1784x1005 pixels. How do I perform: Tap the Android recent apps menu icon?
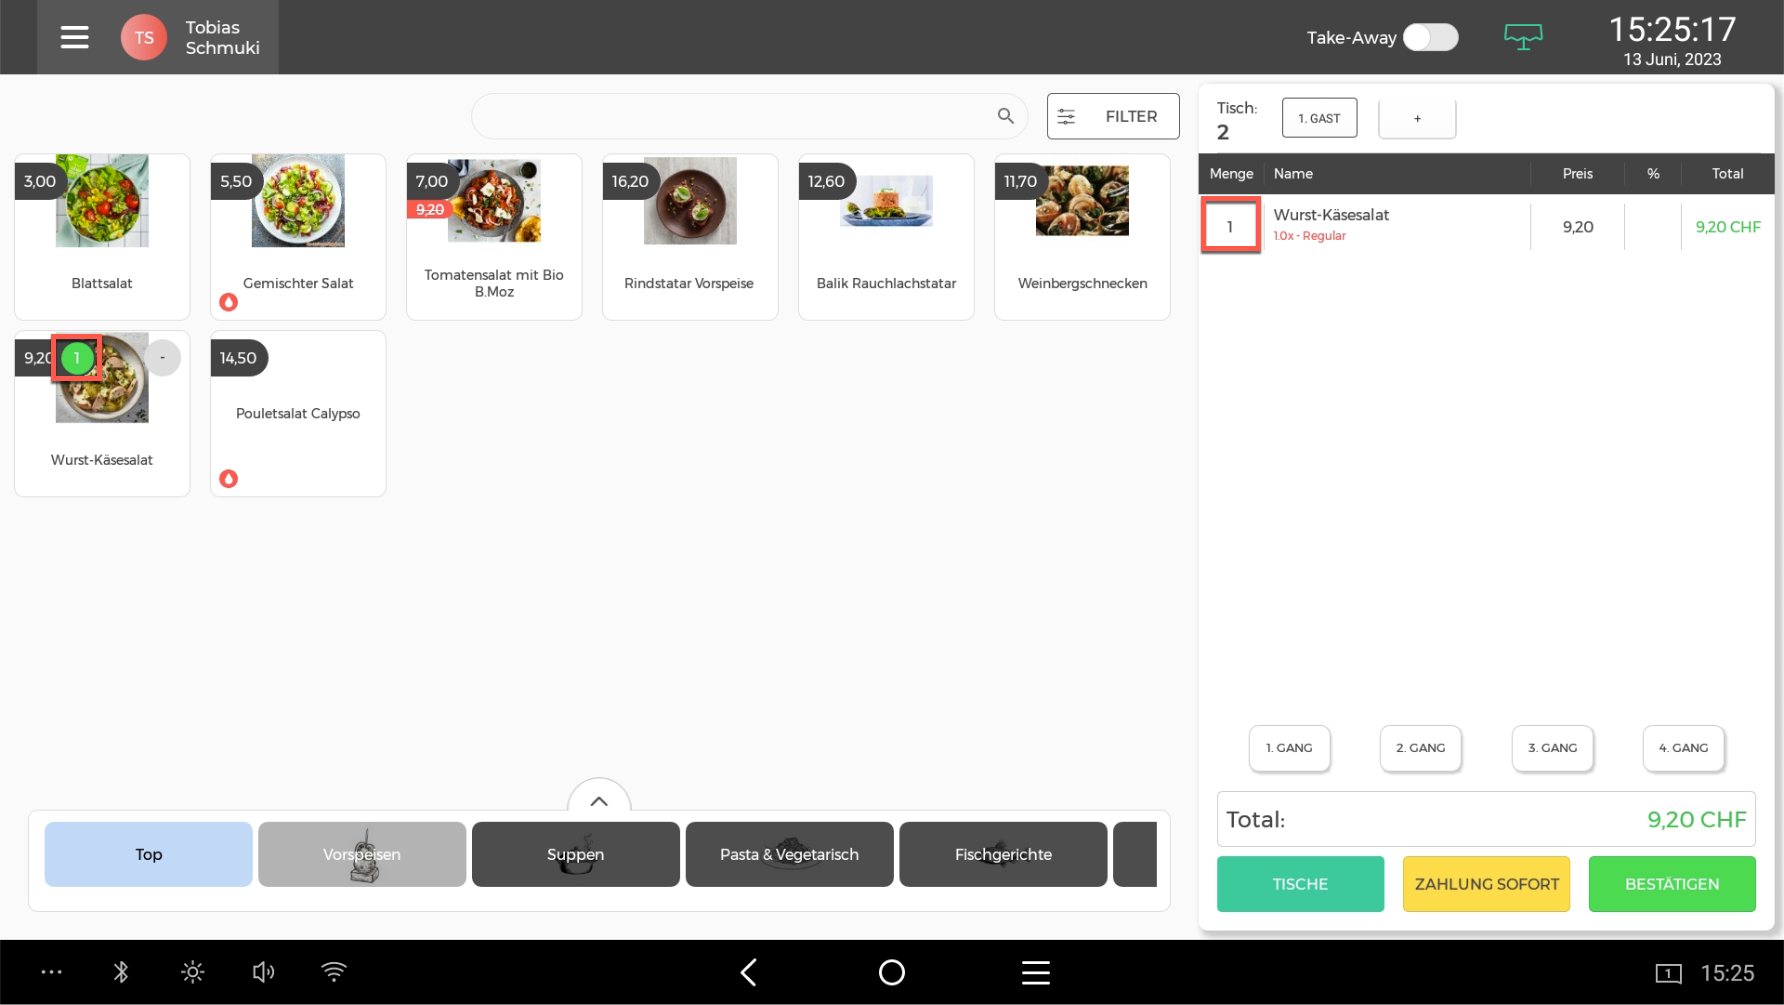pyautogui.click(x=1036, y=972)
